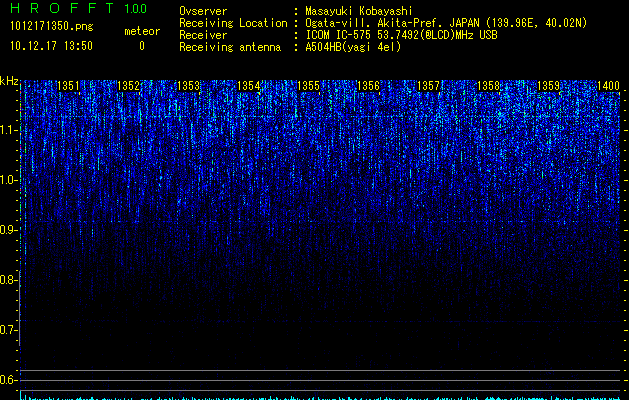Click the 1356 time marker
This screenshot has height=400, width=629.
click(x=368, y=86)
